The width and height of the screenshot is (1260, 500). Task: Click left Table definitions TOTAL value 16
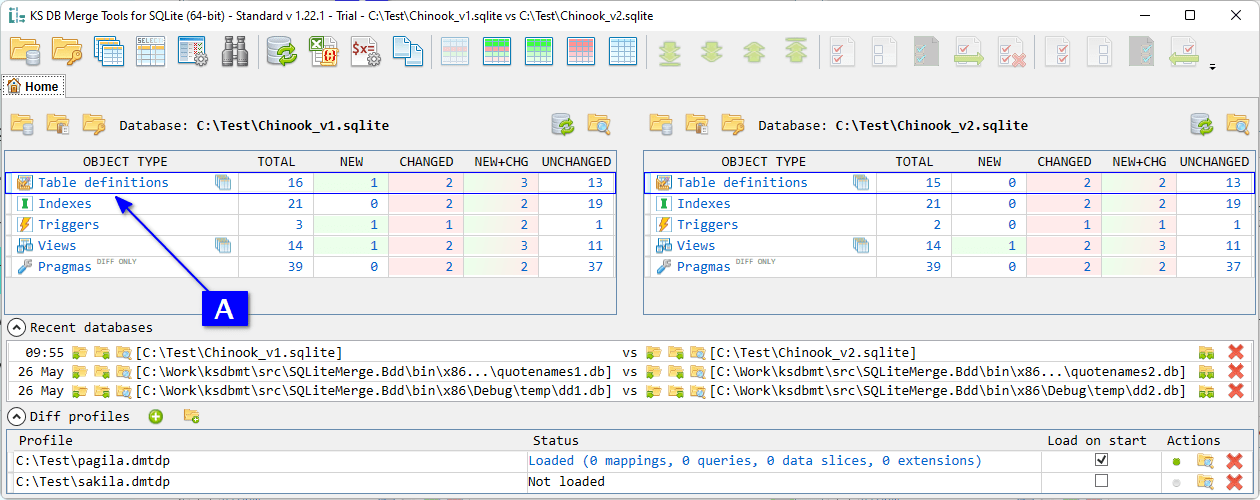point(294,182)
